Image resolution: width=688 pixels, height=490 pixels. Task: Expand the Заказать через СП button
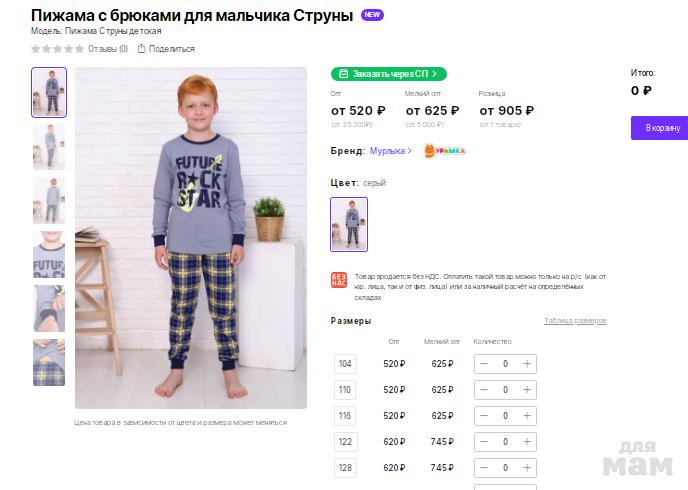389,74
